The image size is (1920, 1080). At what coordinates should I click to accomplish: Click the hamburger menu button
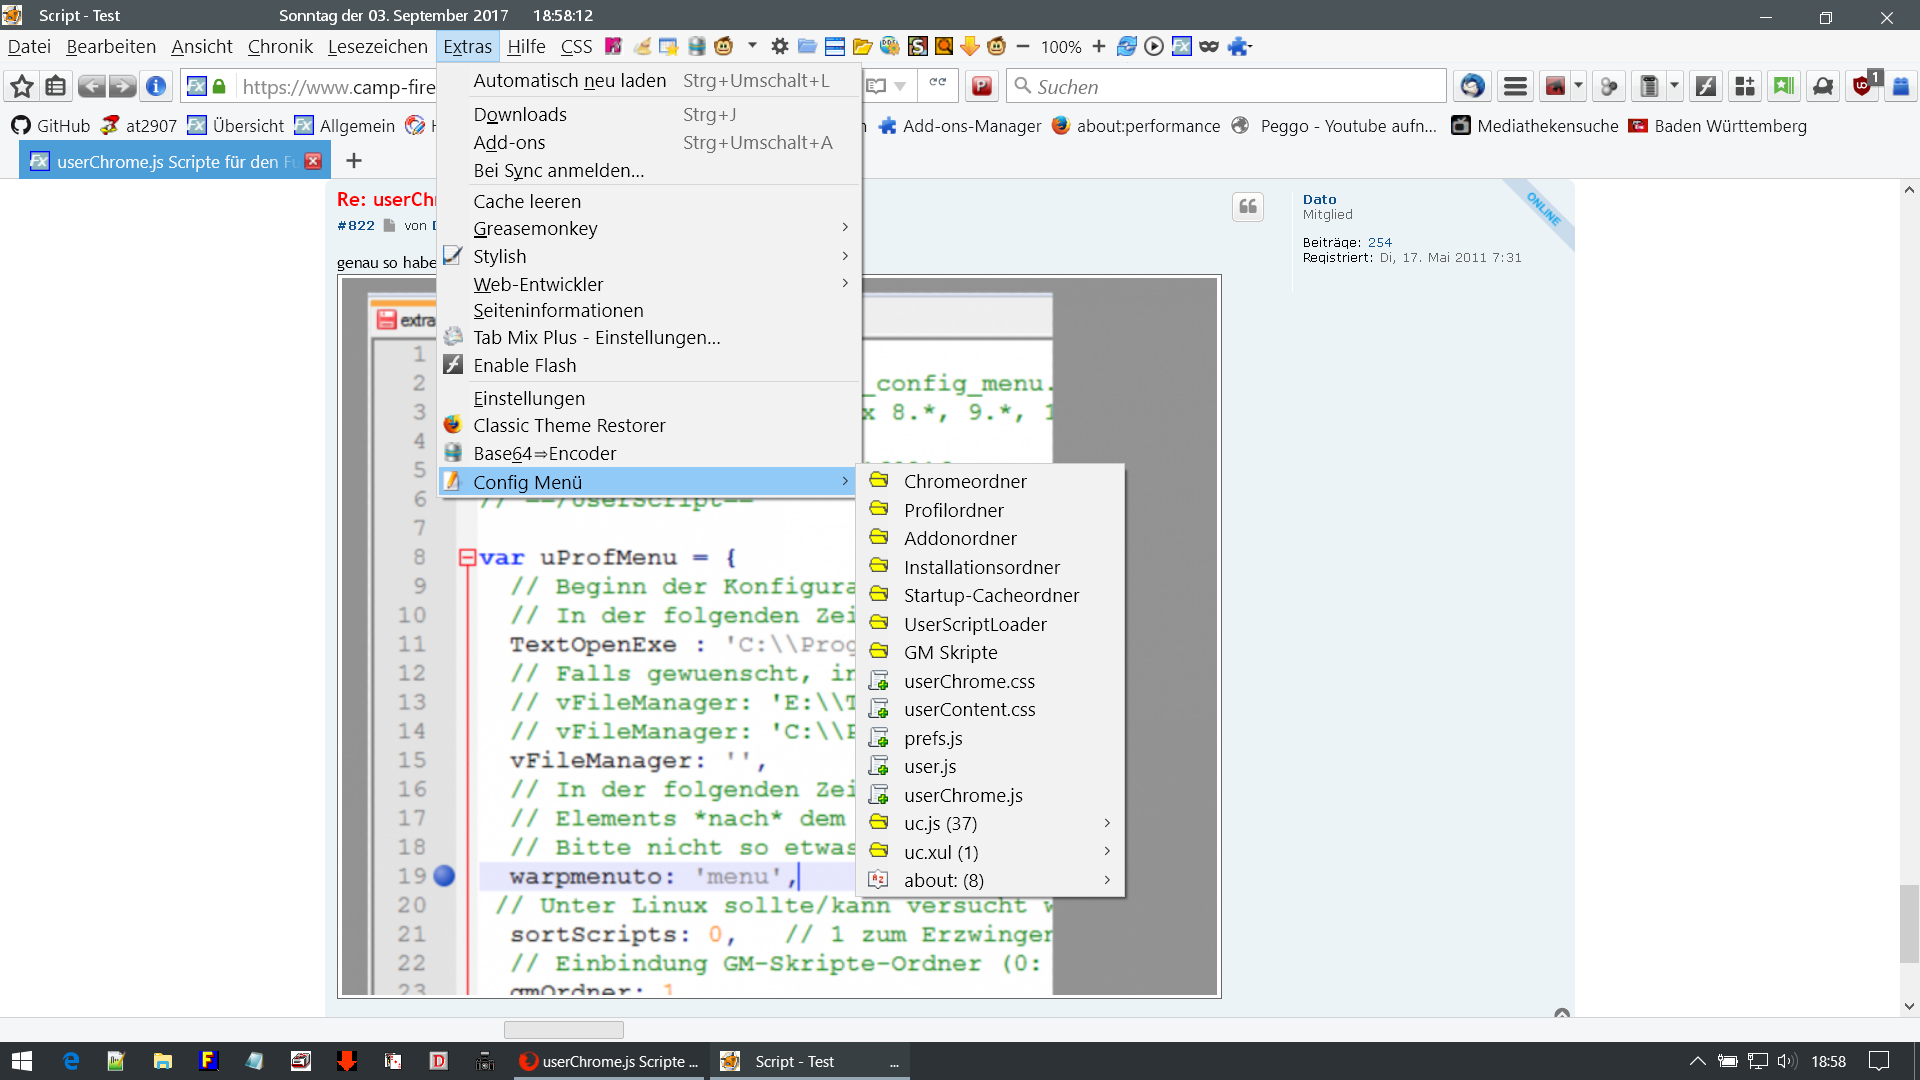coord(1515,87)
